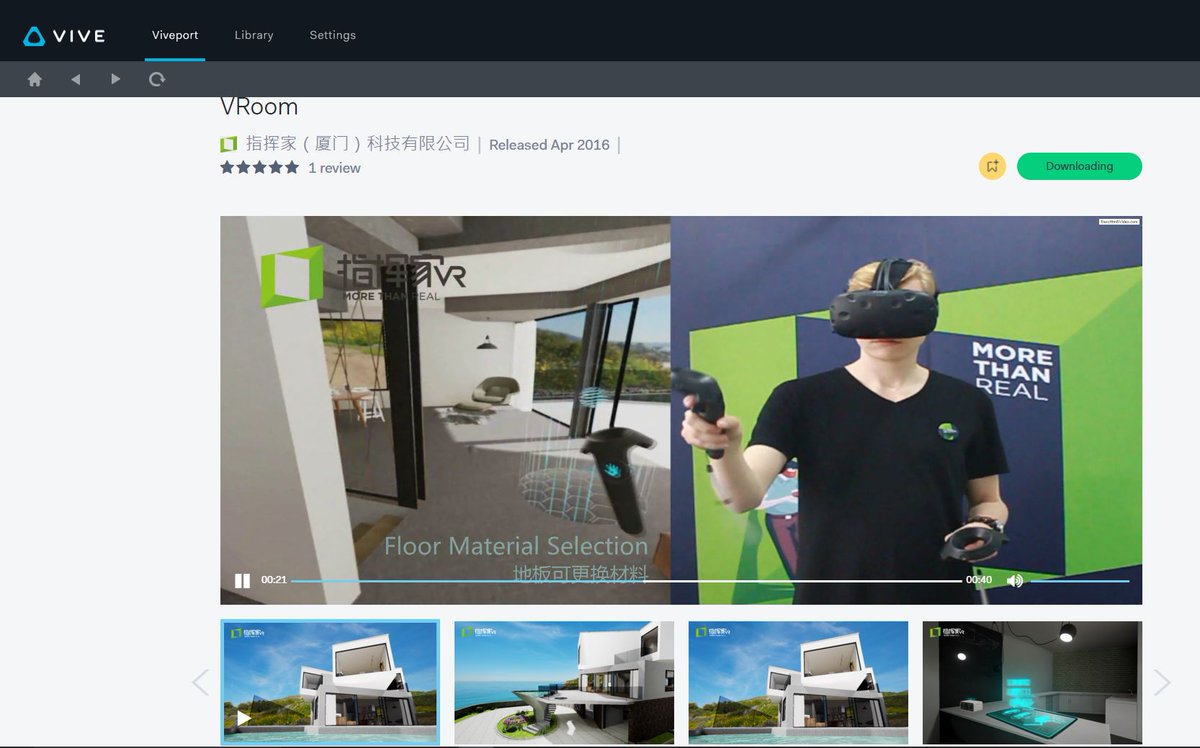Show more thumbnails with right chevron
This screenshot has height=748, width=1200.
1162,683
